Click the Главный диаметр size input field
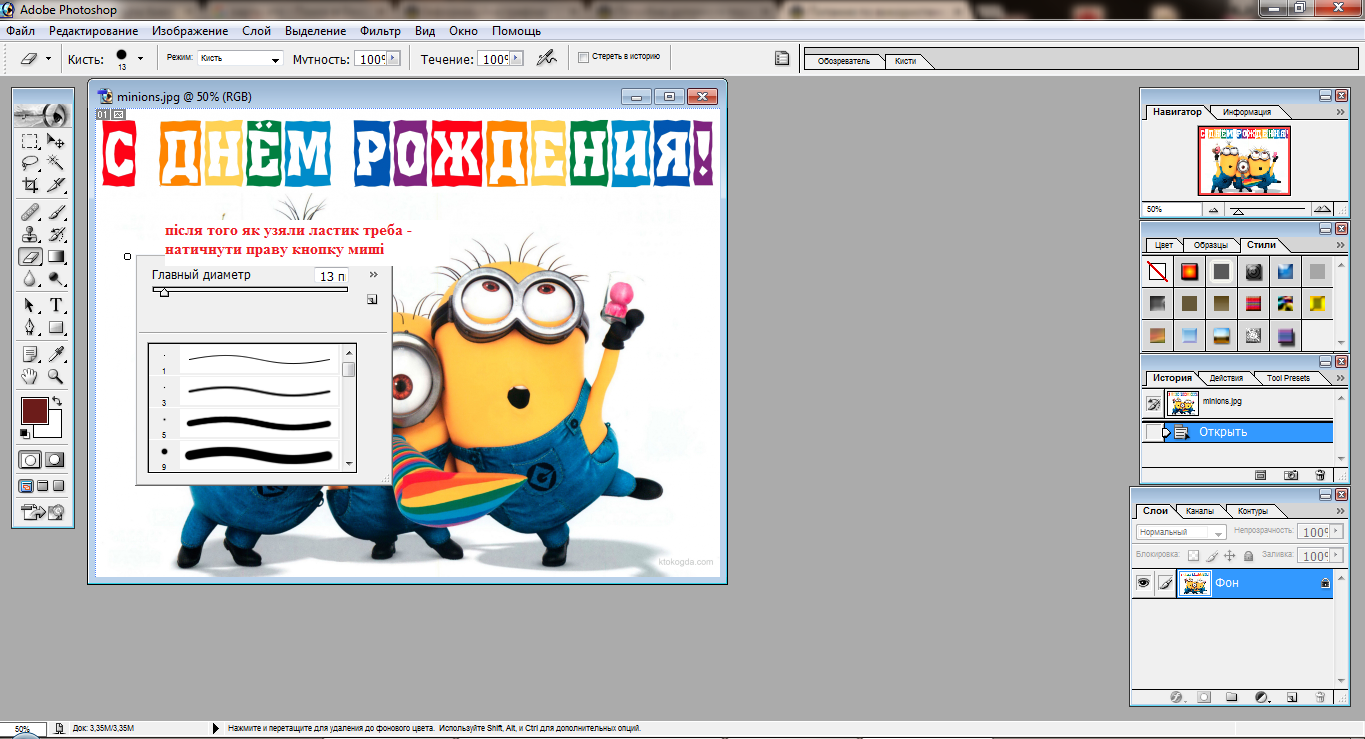Screen dimensions: 1365x739 (x=330, y=276)
